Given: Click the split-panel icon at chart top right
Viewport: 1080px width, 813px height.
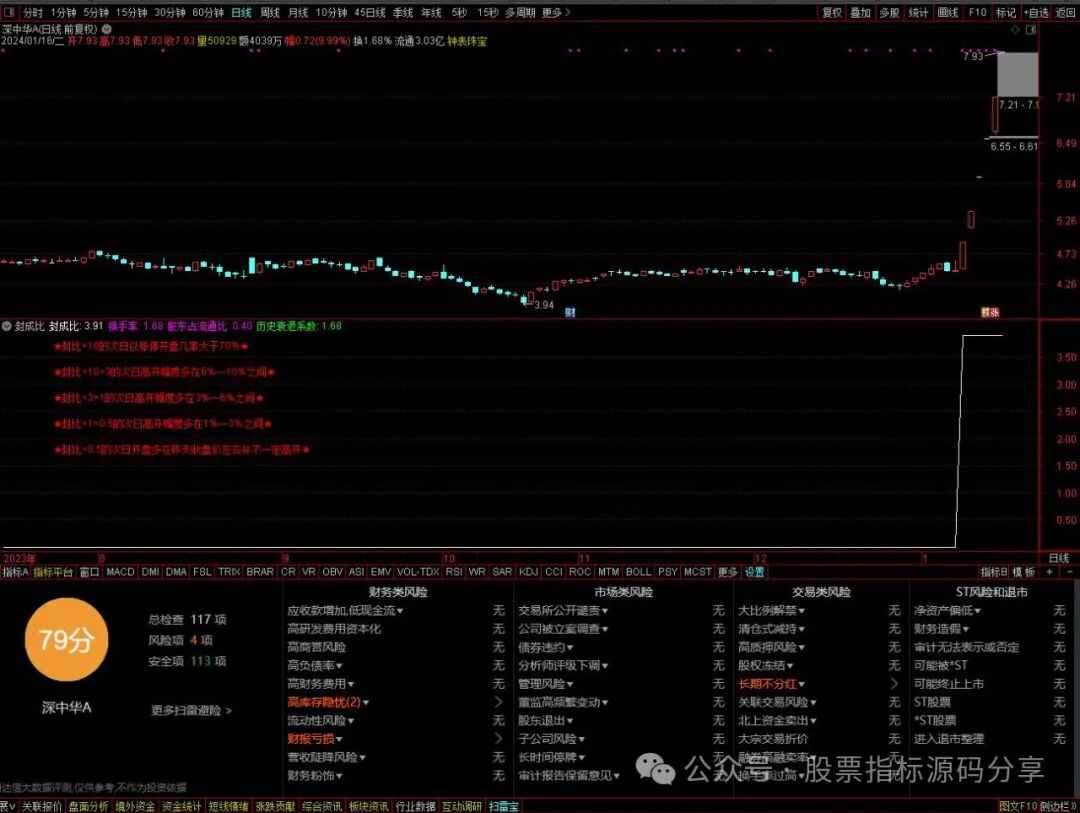Looking at the screenshot, I should coord(1030,30).
